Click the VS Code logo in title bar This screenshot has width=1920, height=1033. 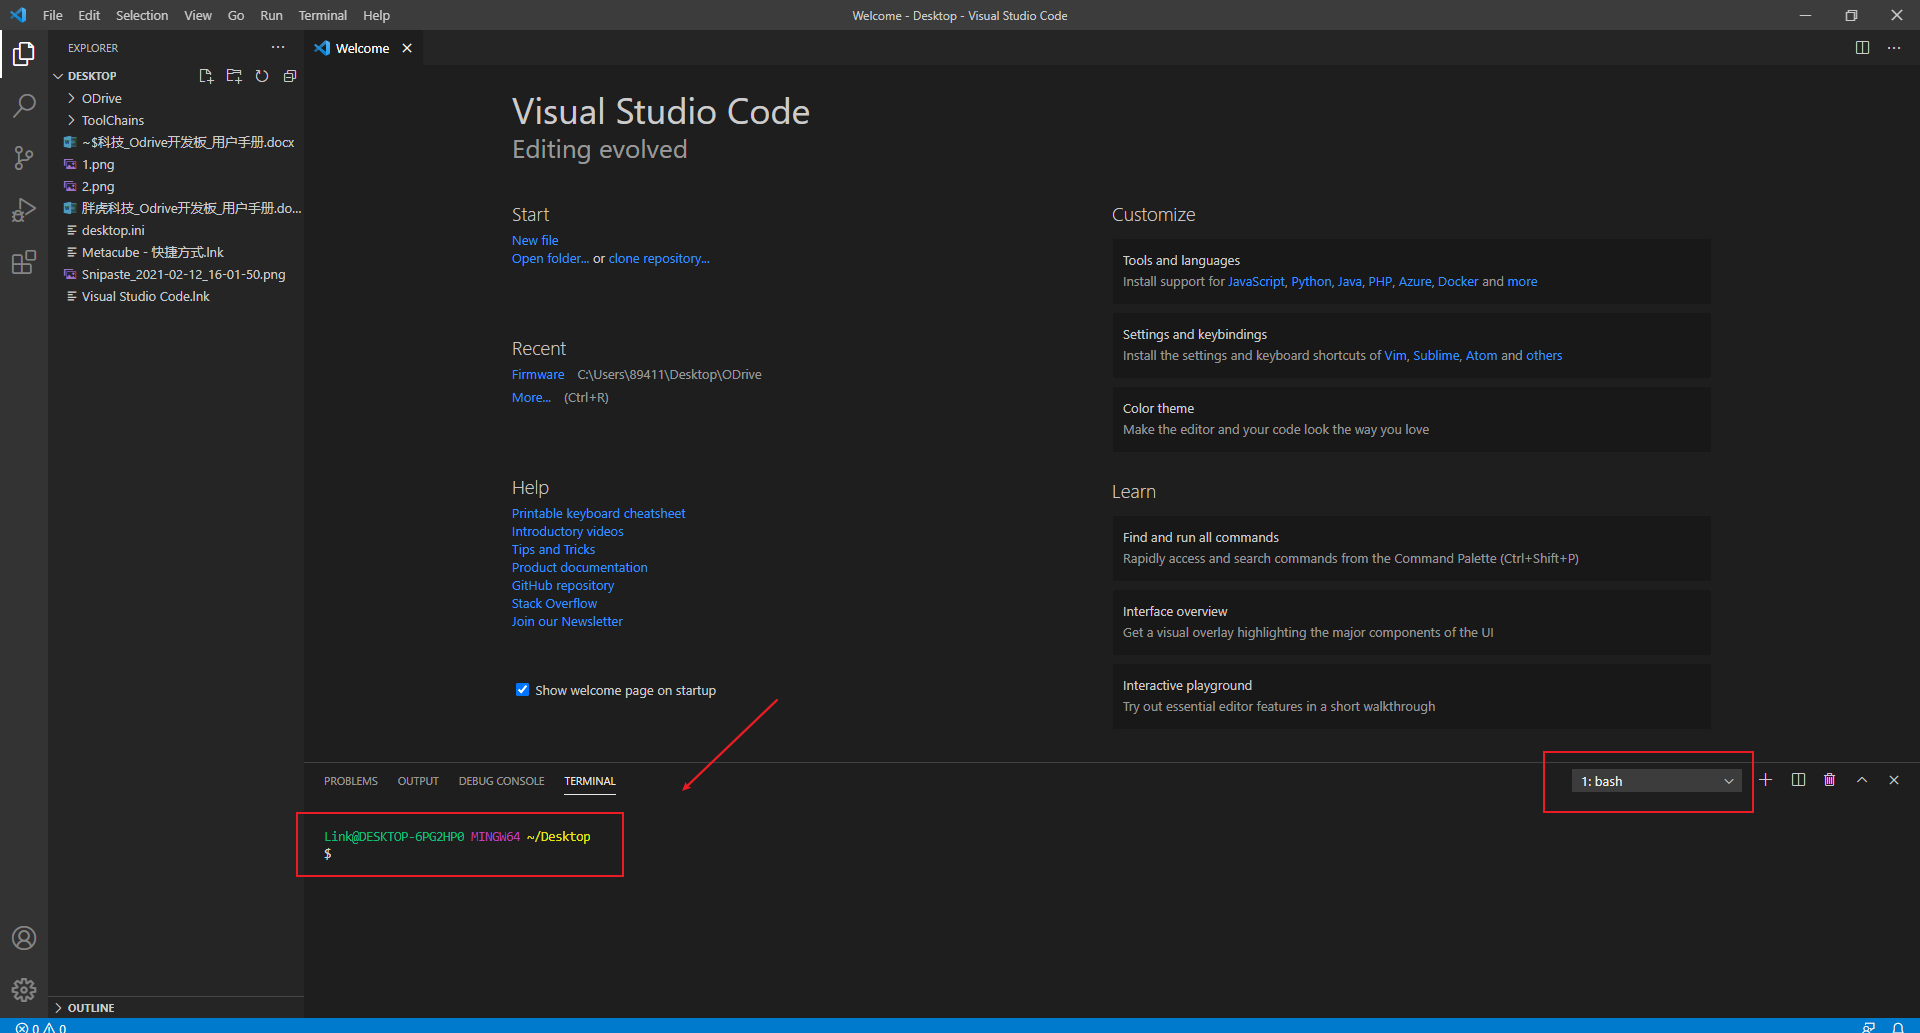[18, 15]
